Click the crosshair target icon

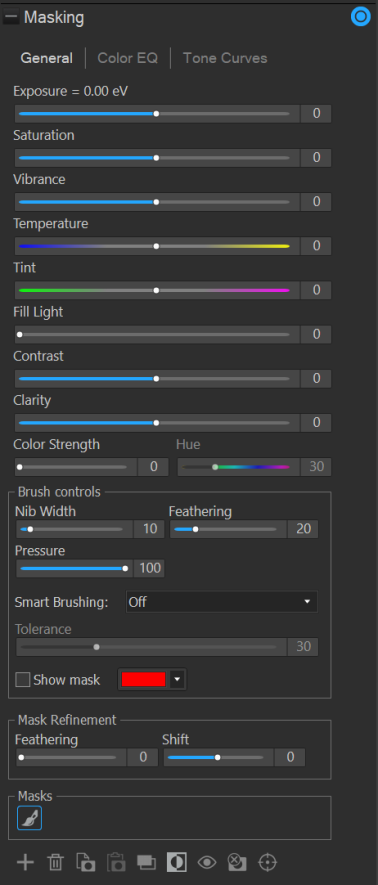tap(267, 862)
